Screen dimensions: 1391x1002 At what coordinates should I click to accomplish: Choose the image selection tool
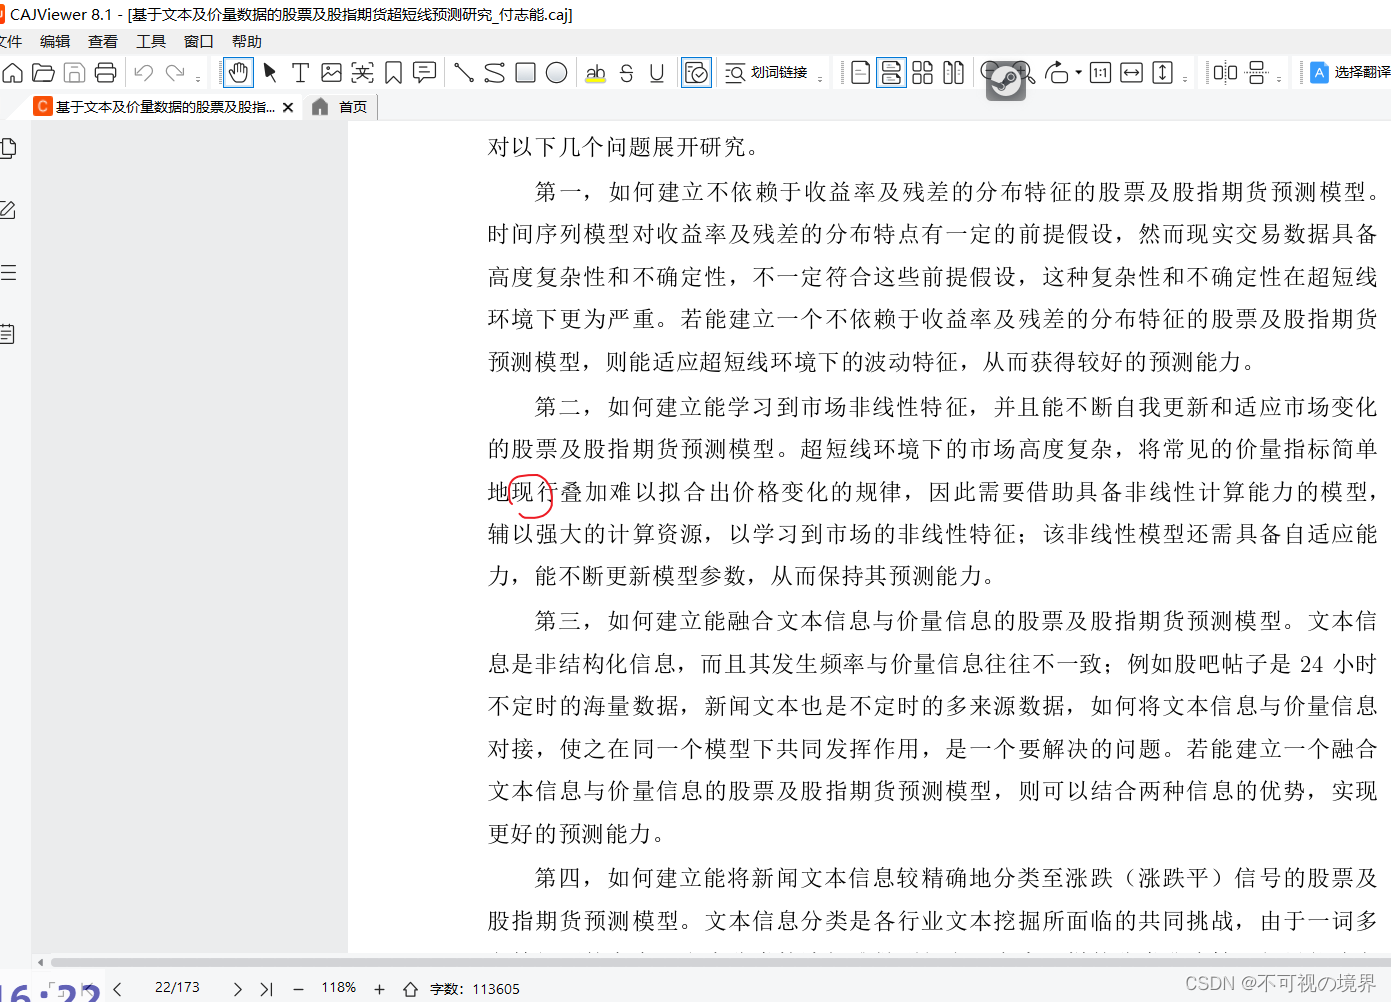[x=331, y=73]
